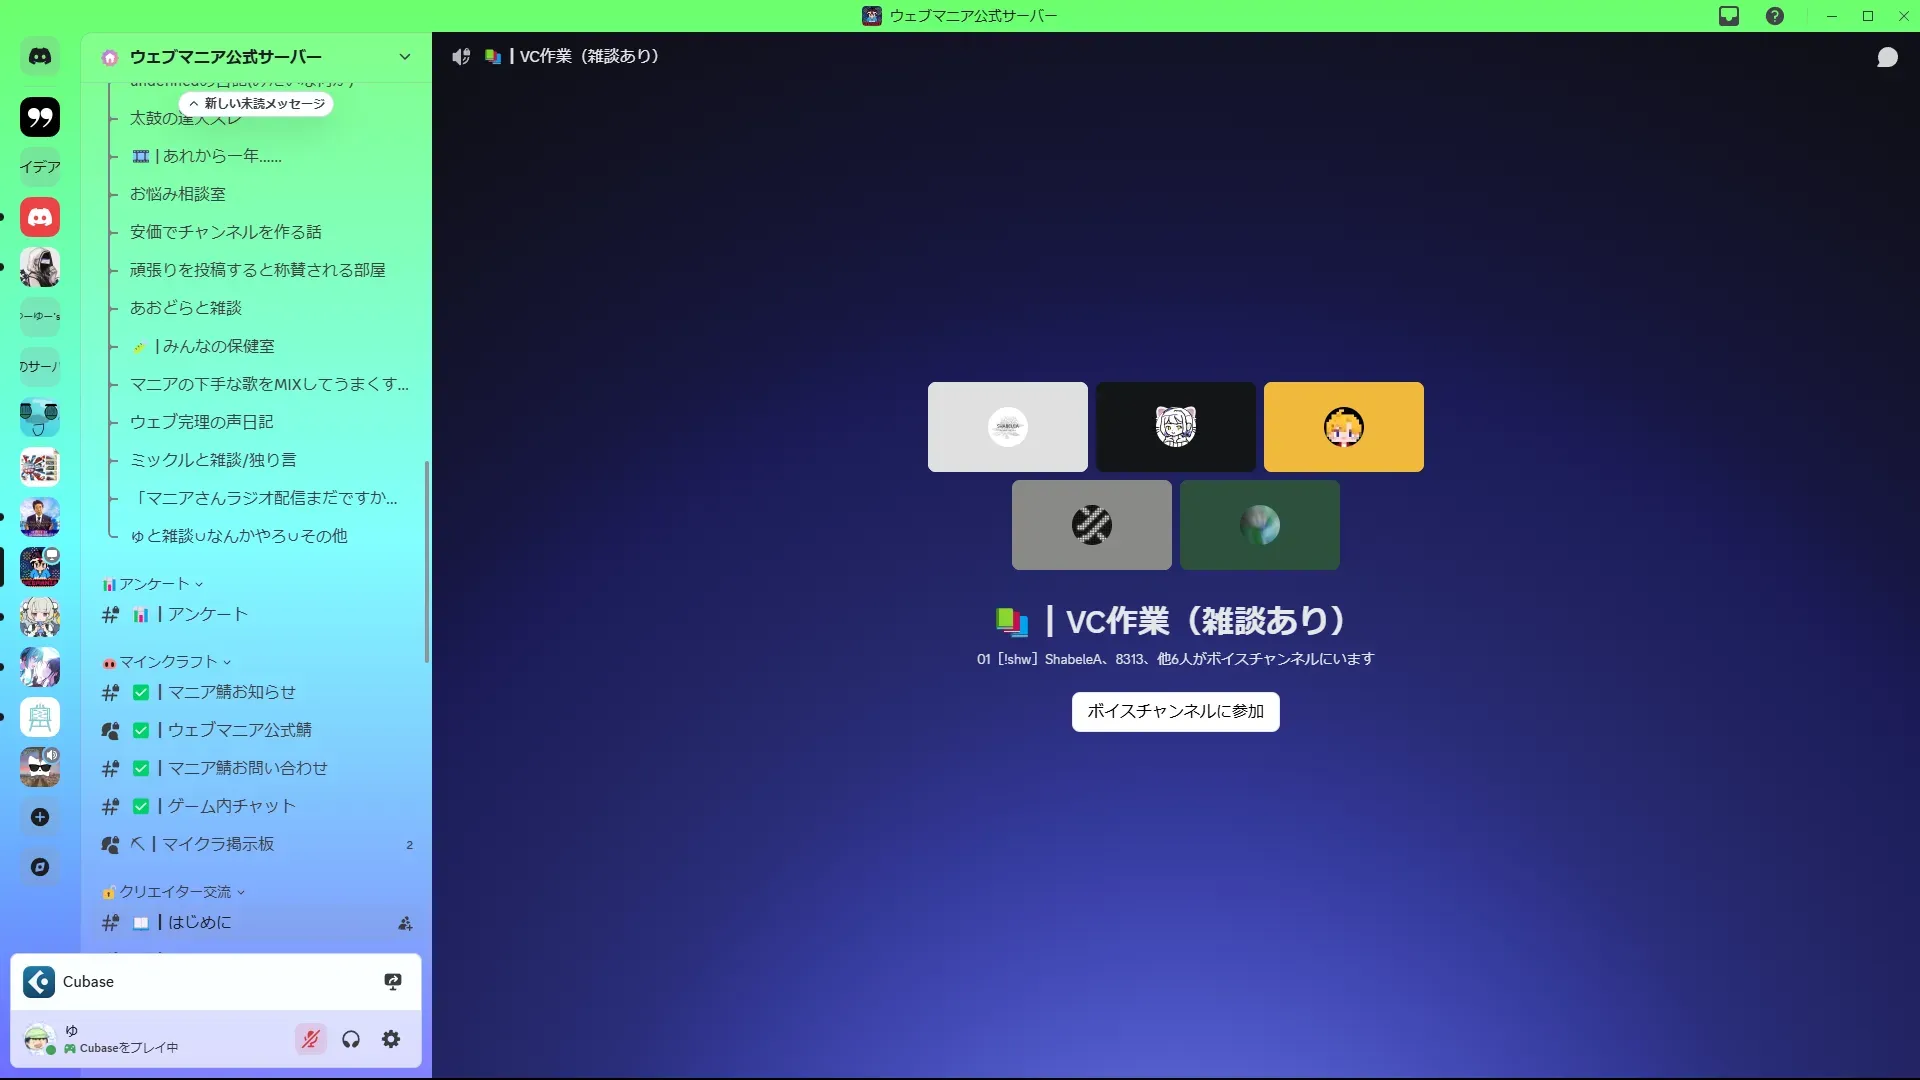Click the Cubase screen share icon
The width and height of the screenshot is (1920, 1080).
point(393,981)
